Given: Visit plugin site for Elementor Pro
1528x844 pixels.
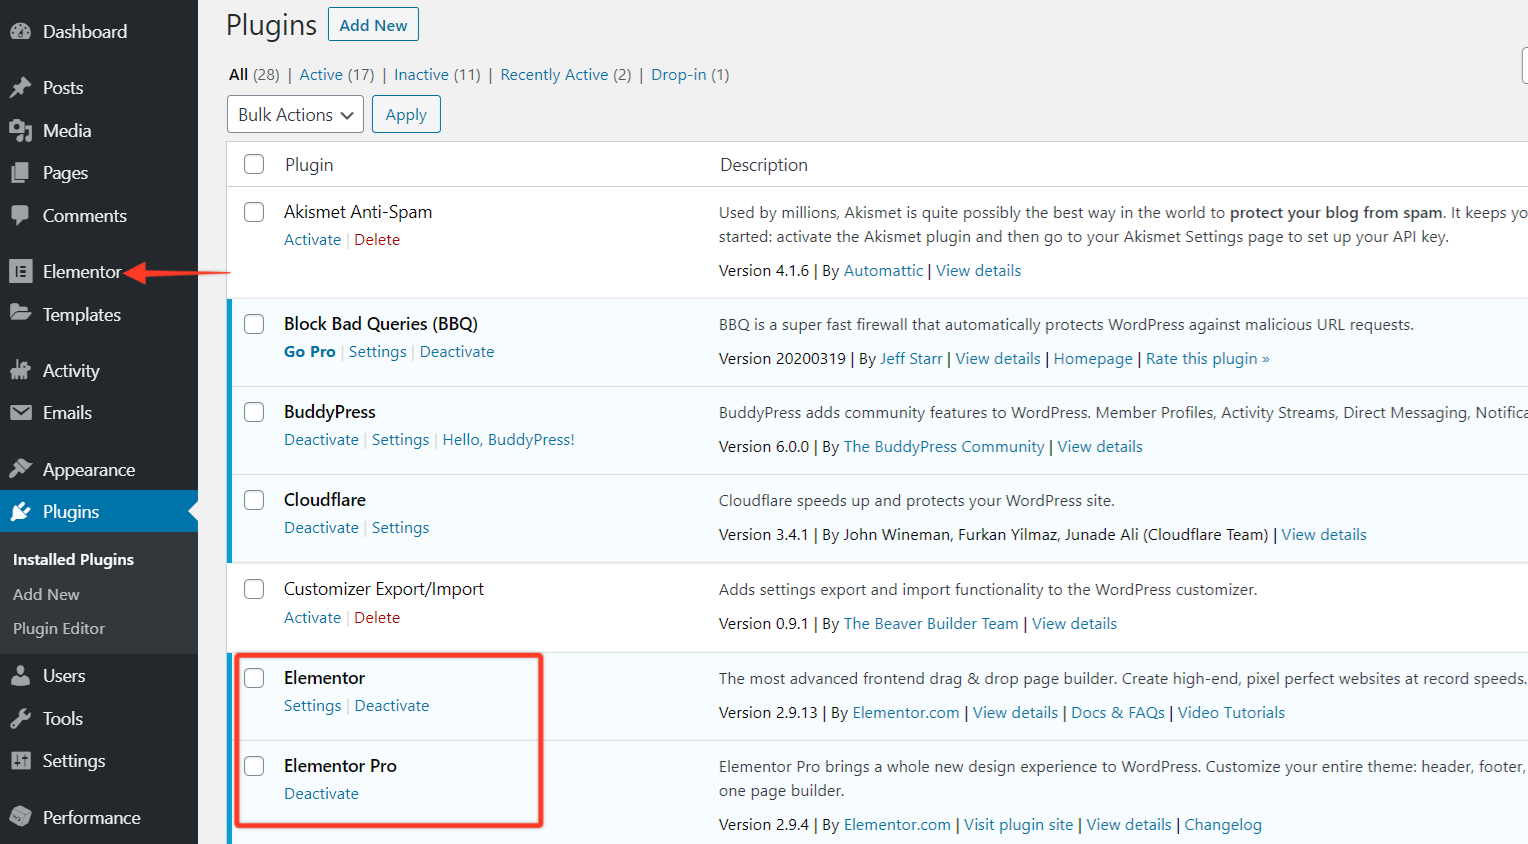Looking at the screenshot, I should (1018, 824).
